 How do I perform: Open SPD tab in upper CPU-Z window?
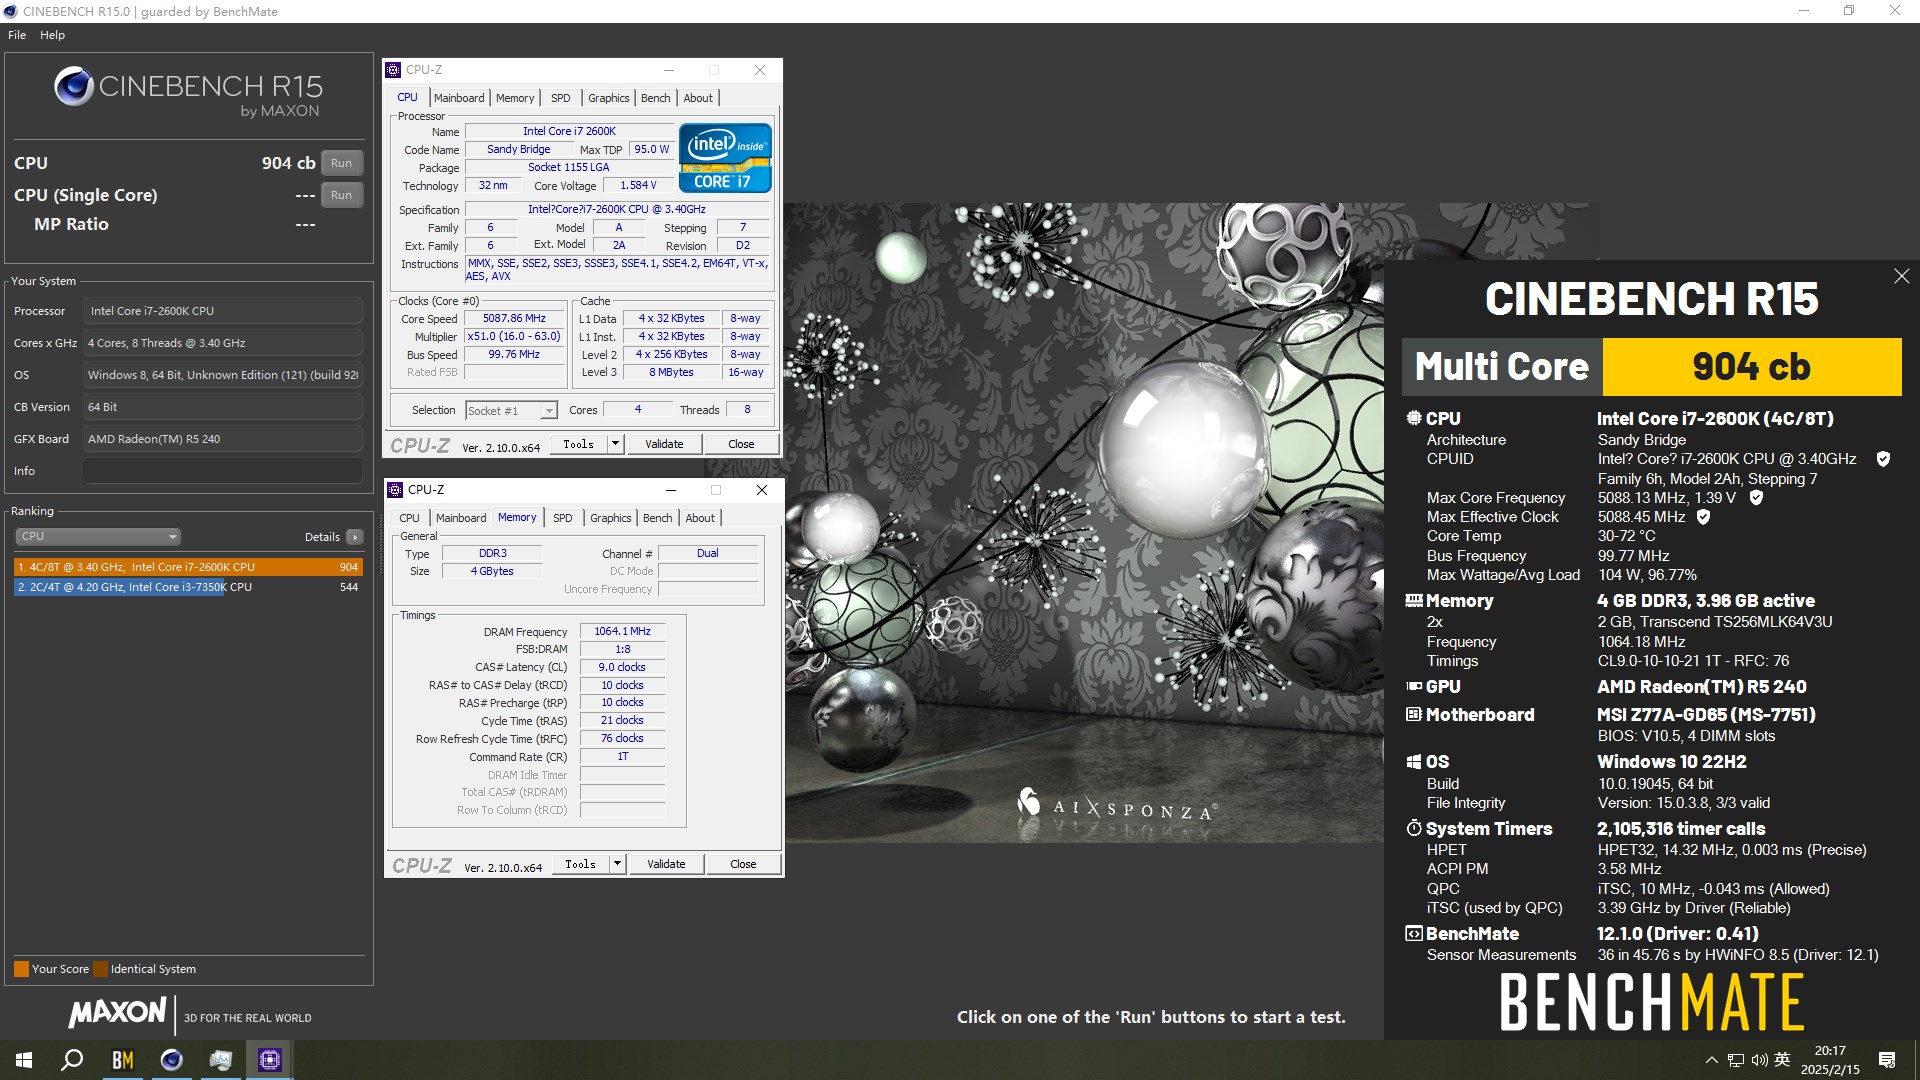coord(561,98)
